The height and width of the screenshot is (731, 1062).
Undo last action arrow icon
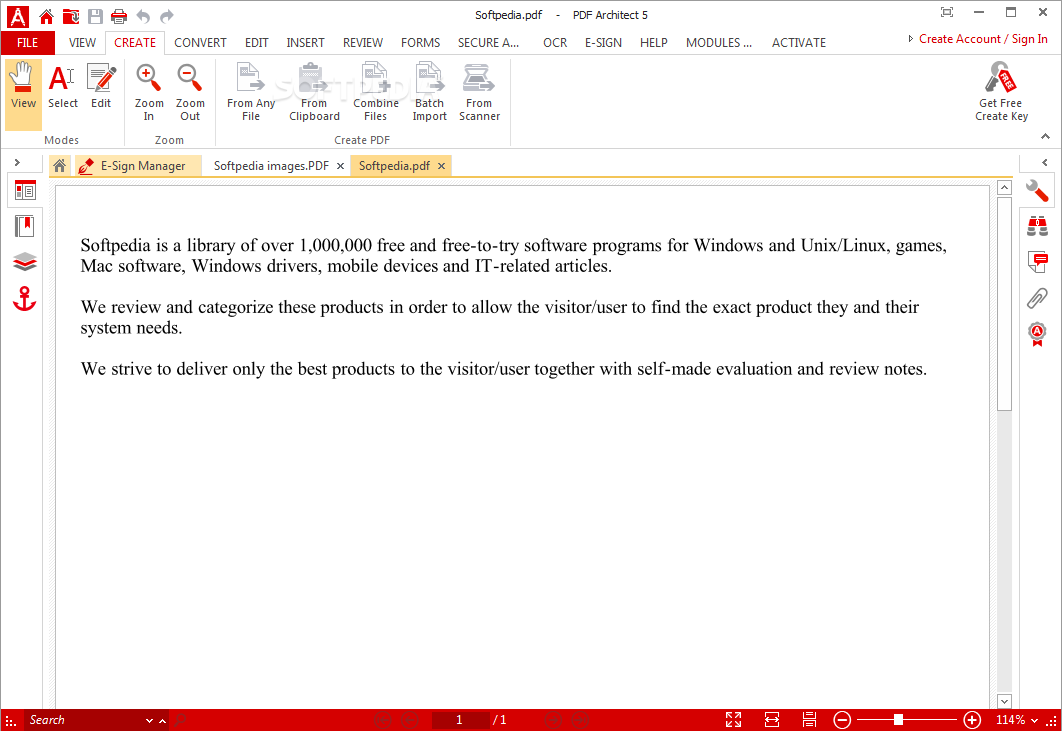pyautogui.click(x=143, y=16)
